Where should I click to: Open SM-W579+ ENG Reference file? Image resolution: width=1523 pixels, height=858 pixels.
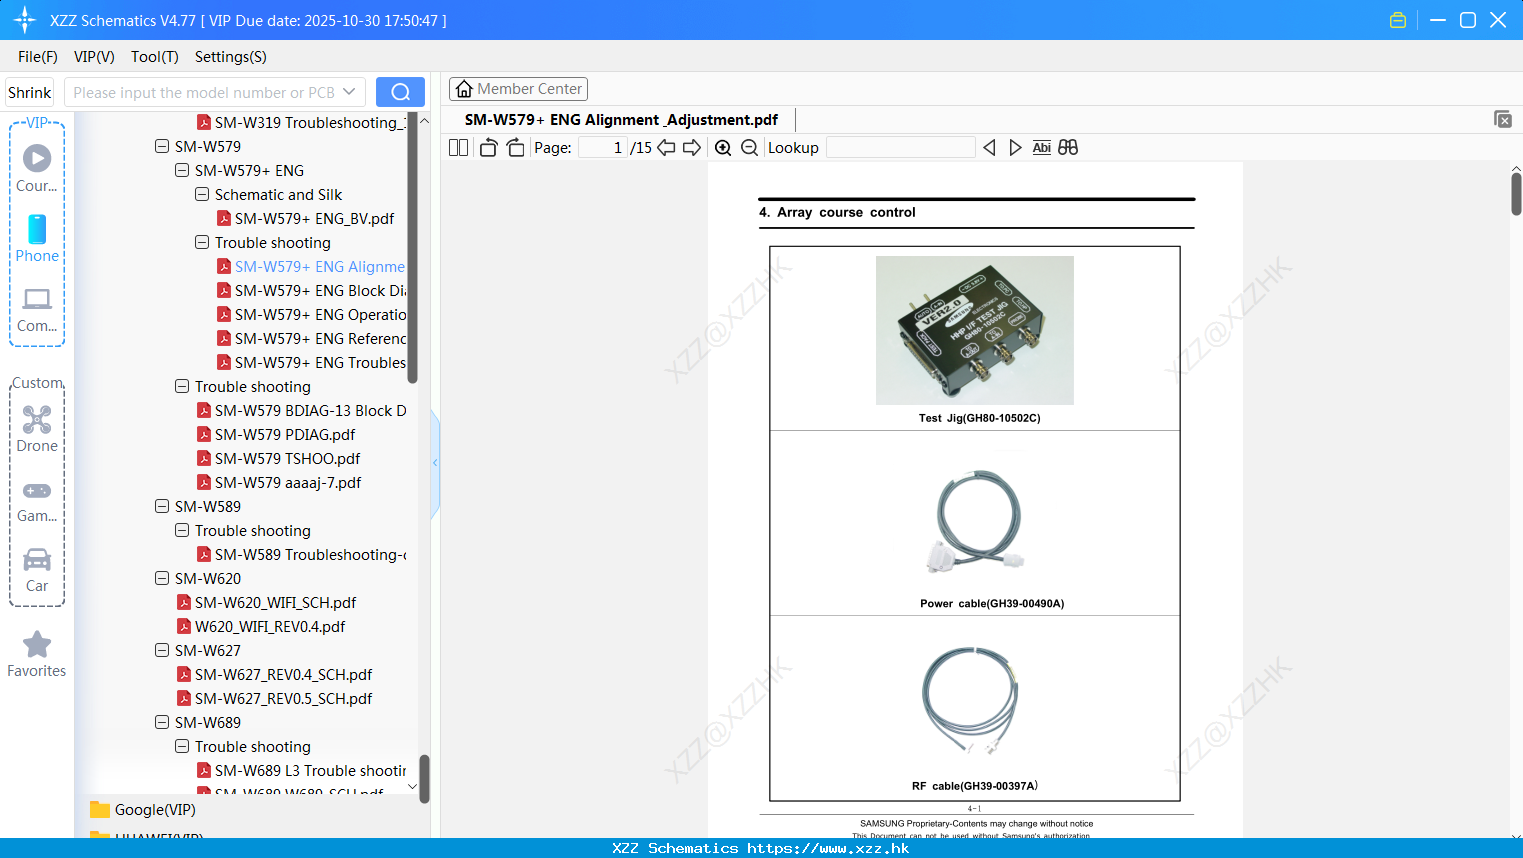[311, 338]
